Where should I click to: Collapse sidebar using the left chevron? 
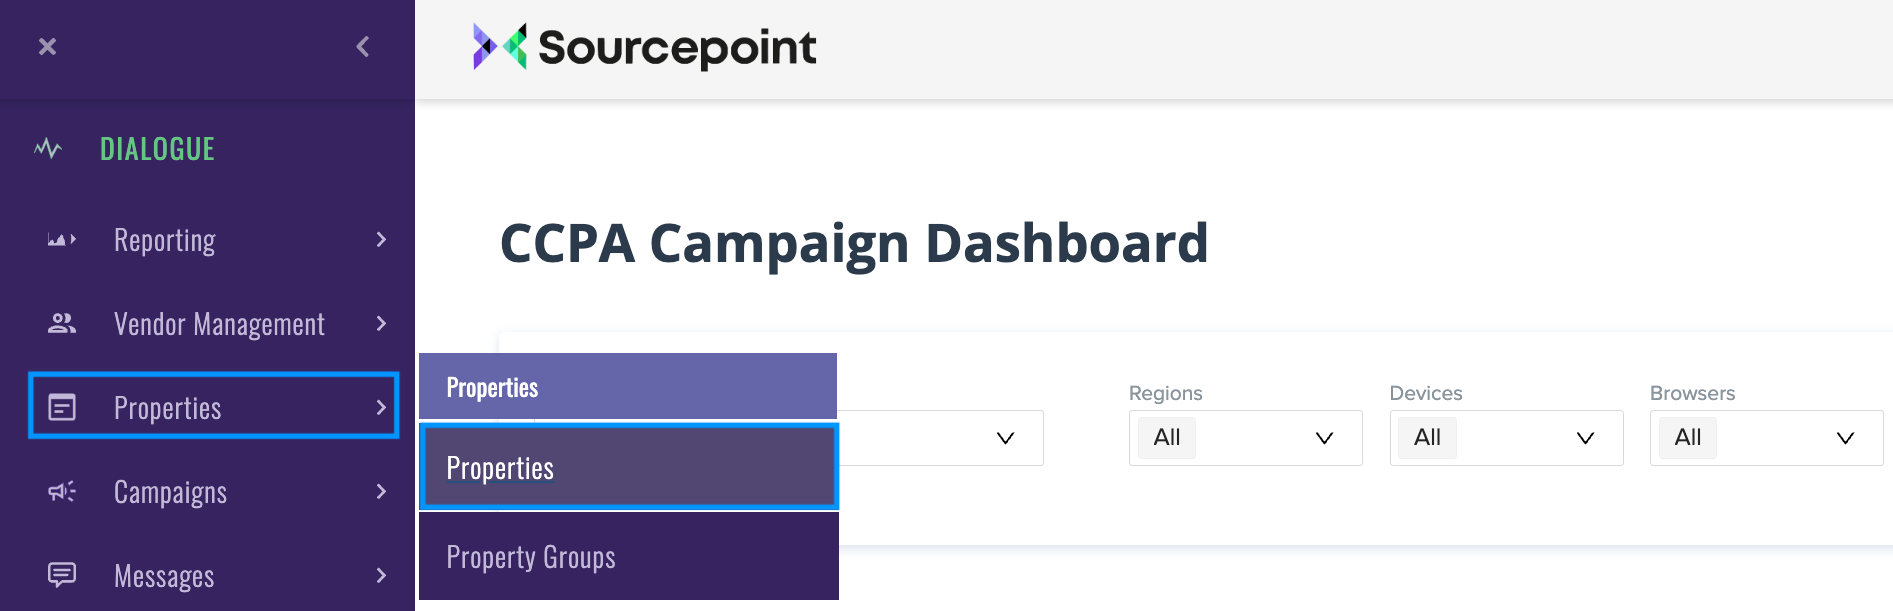[x=363, y=47]
